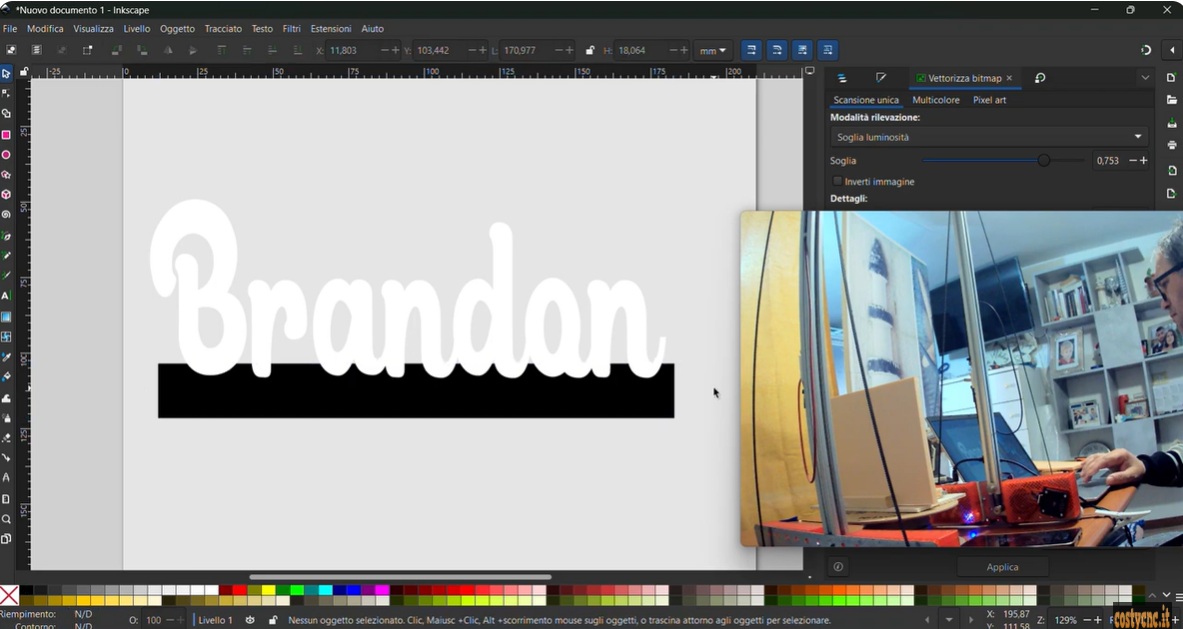Select the Text tool
Screen dimensions: 1183x629
tap(6, 296)
